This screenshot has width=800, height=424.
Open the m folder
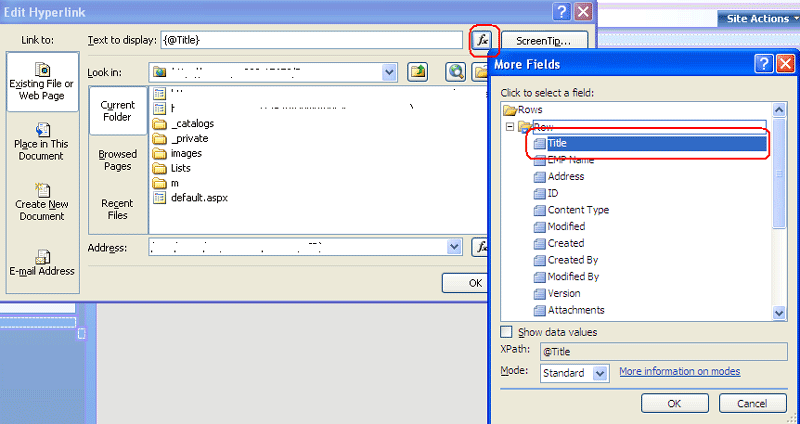[166, 183]
